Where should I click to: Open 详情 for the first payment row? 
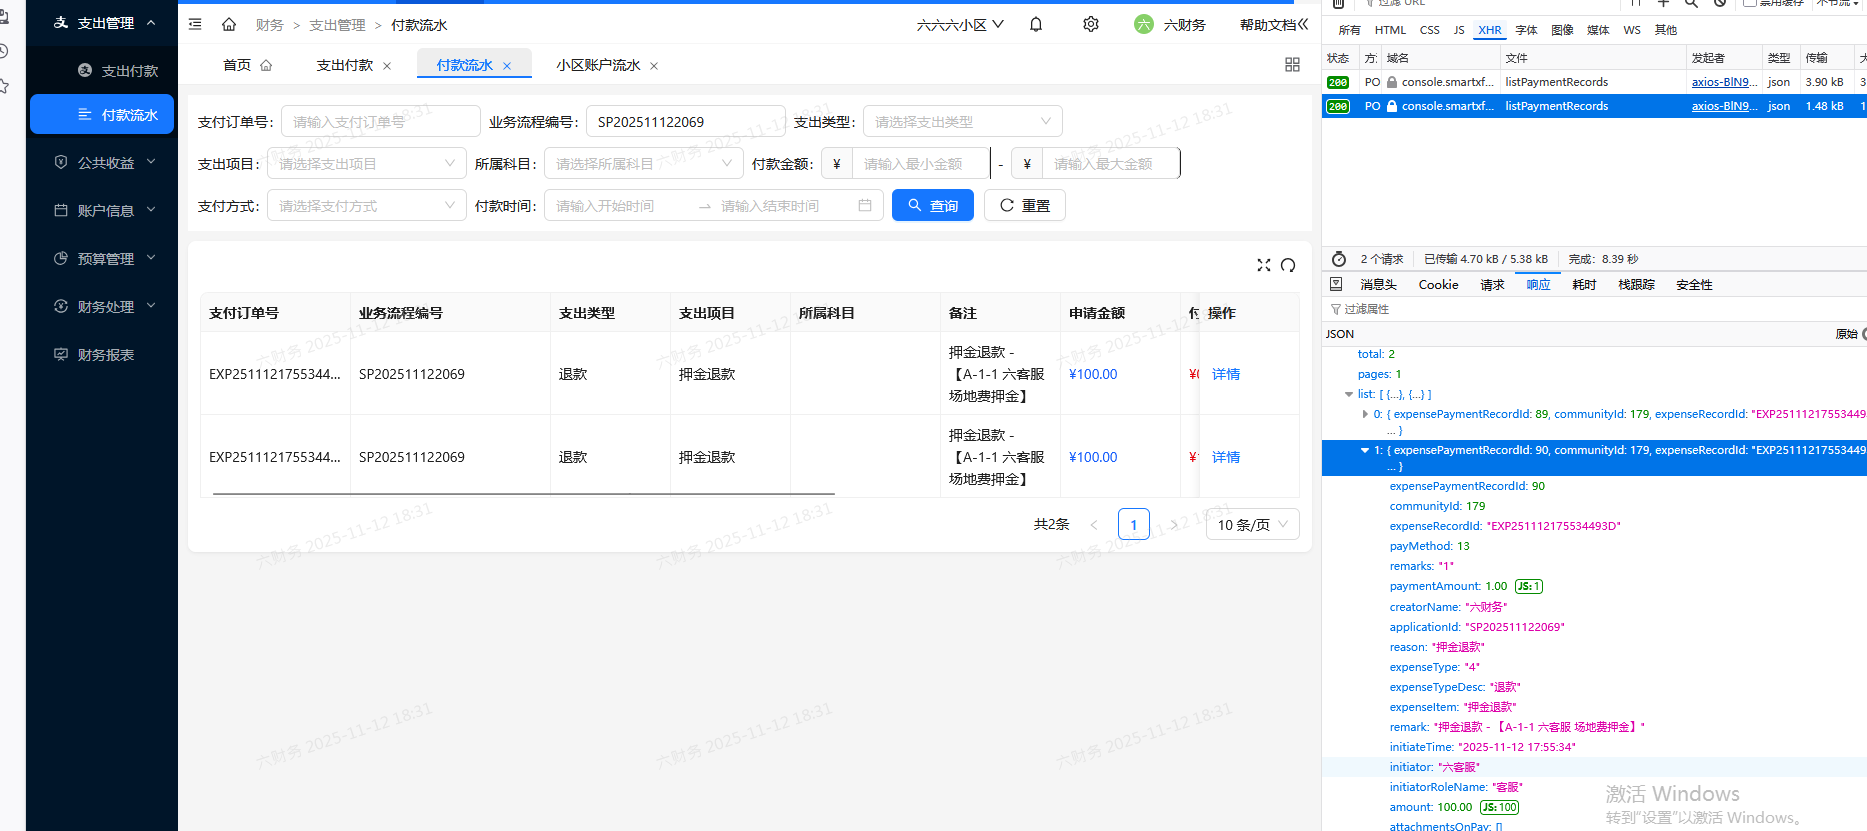1225,374
